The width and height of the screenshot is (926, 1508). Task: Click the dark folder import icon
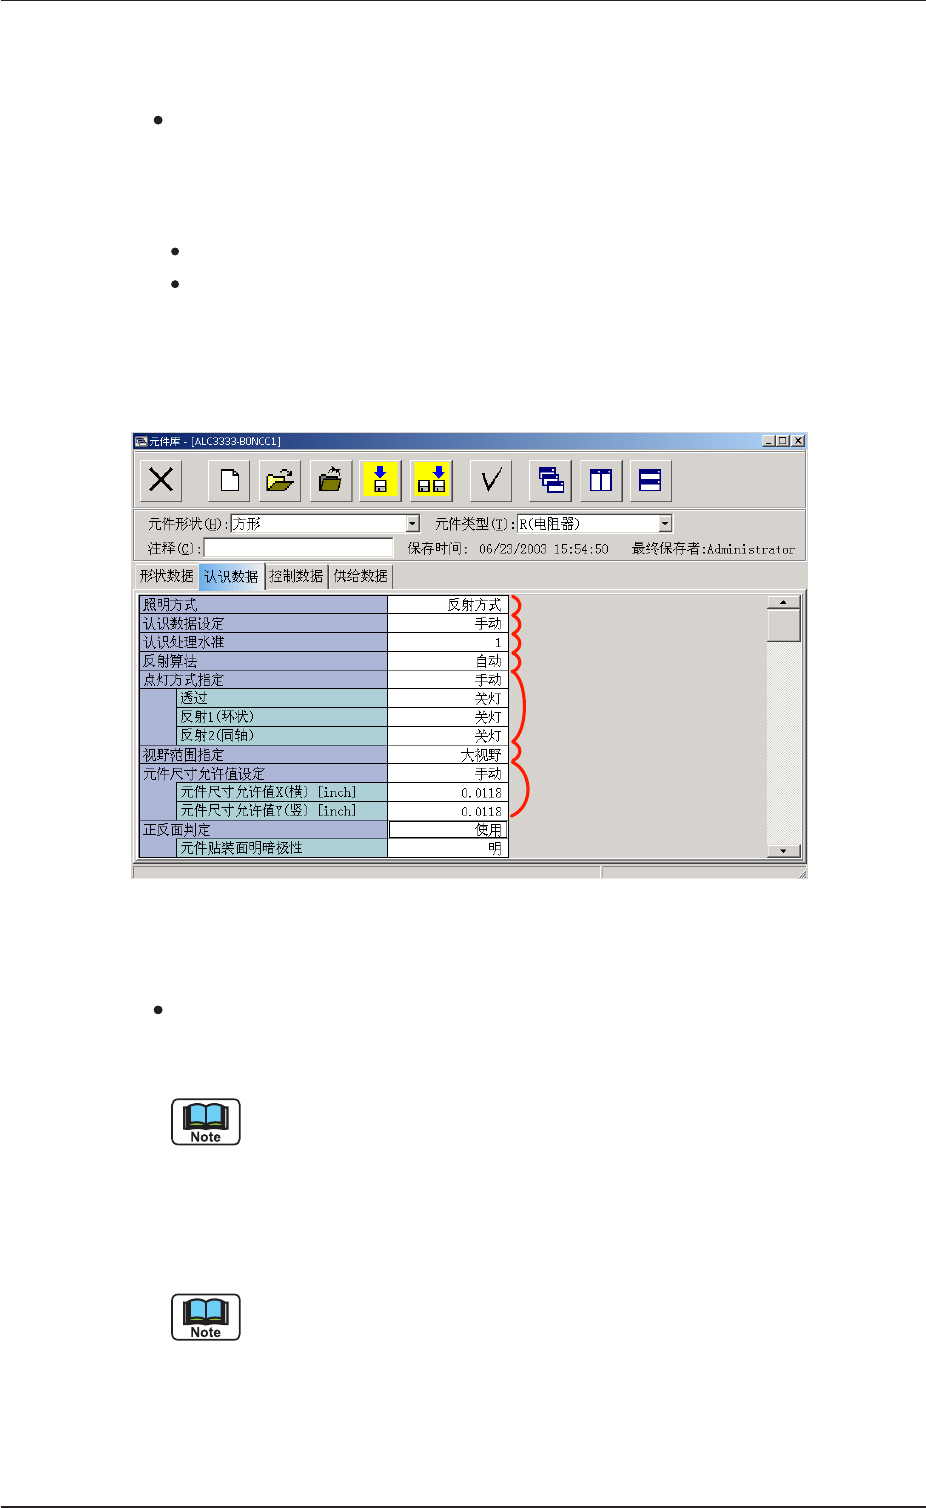330,481
